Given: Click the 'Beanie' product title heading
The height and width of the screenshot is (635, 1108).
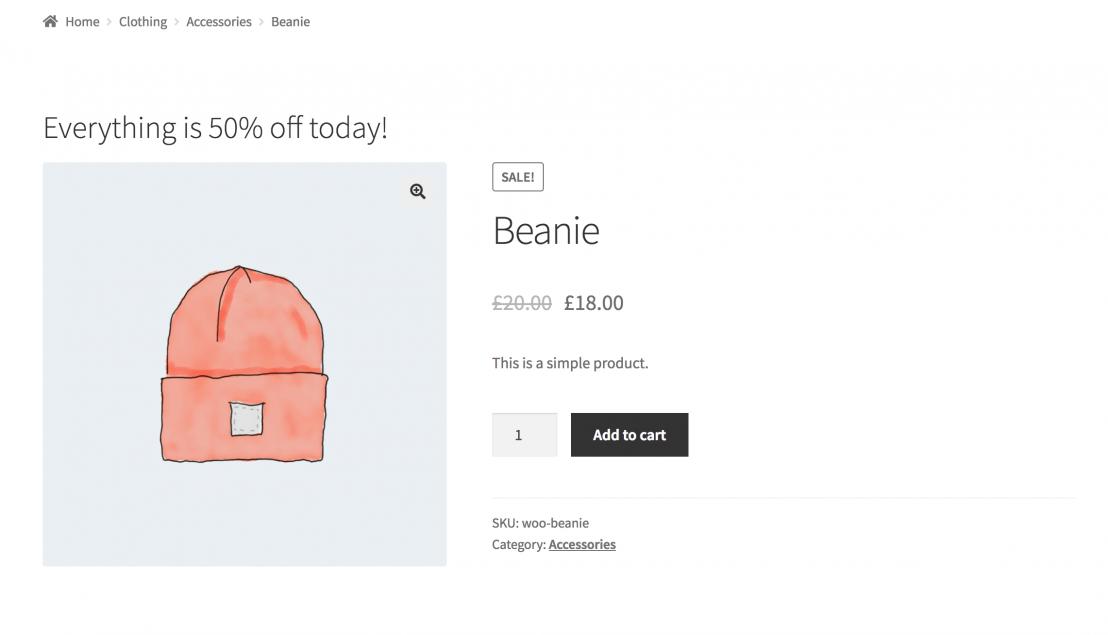Looking at the screenshot, I should (x=546, y=231).
